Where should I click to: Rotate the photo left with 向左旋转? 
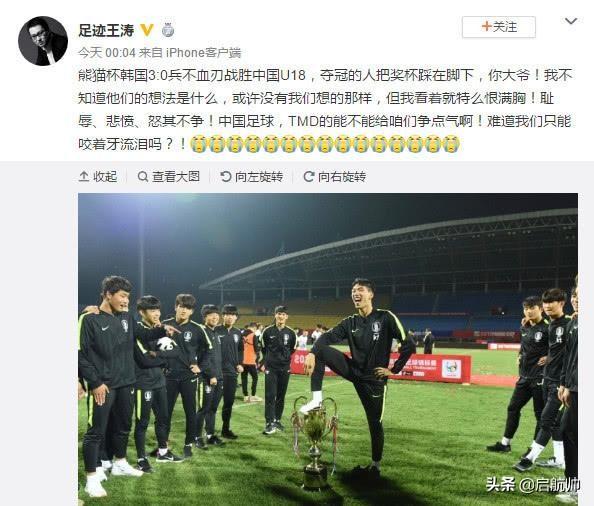coord(252,176)
